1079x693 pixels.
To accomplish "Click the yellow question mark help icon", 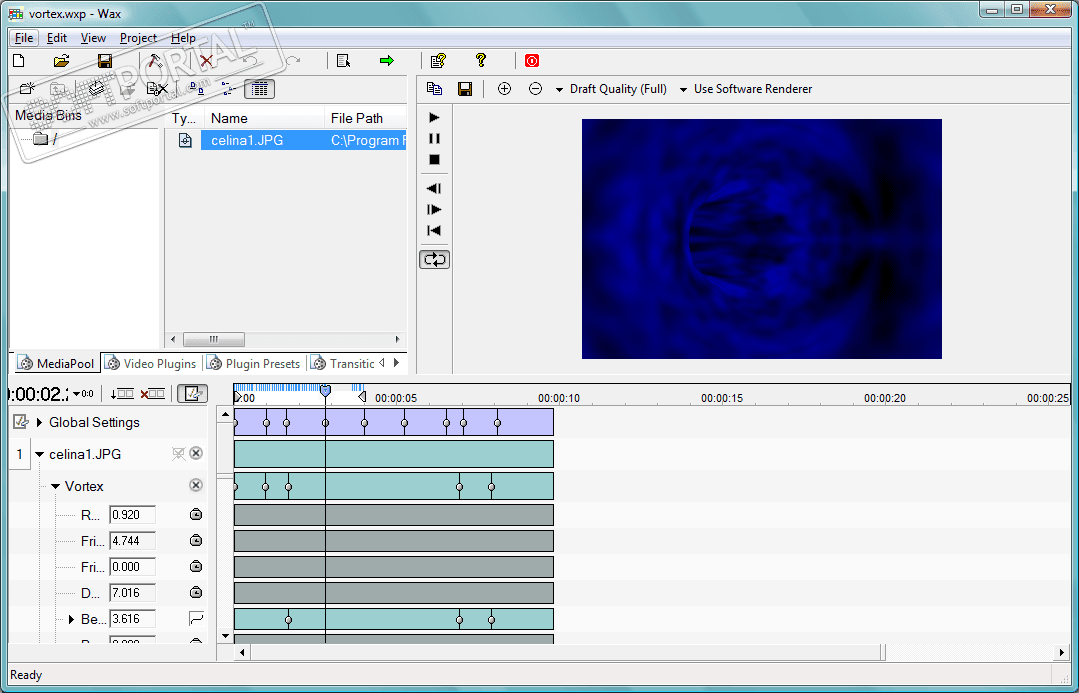I will click(480, 61).
